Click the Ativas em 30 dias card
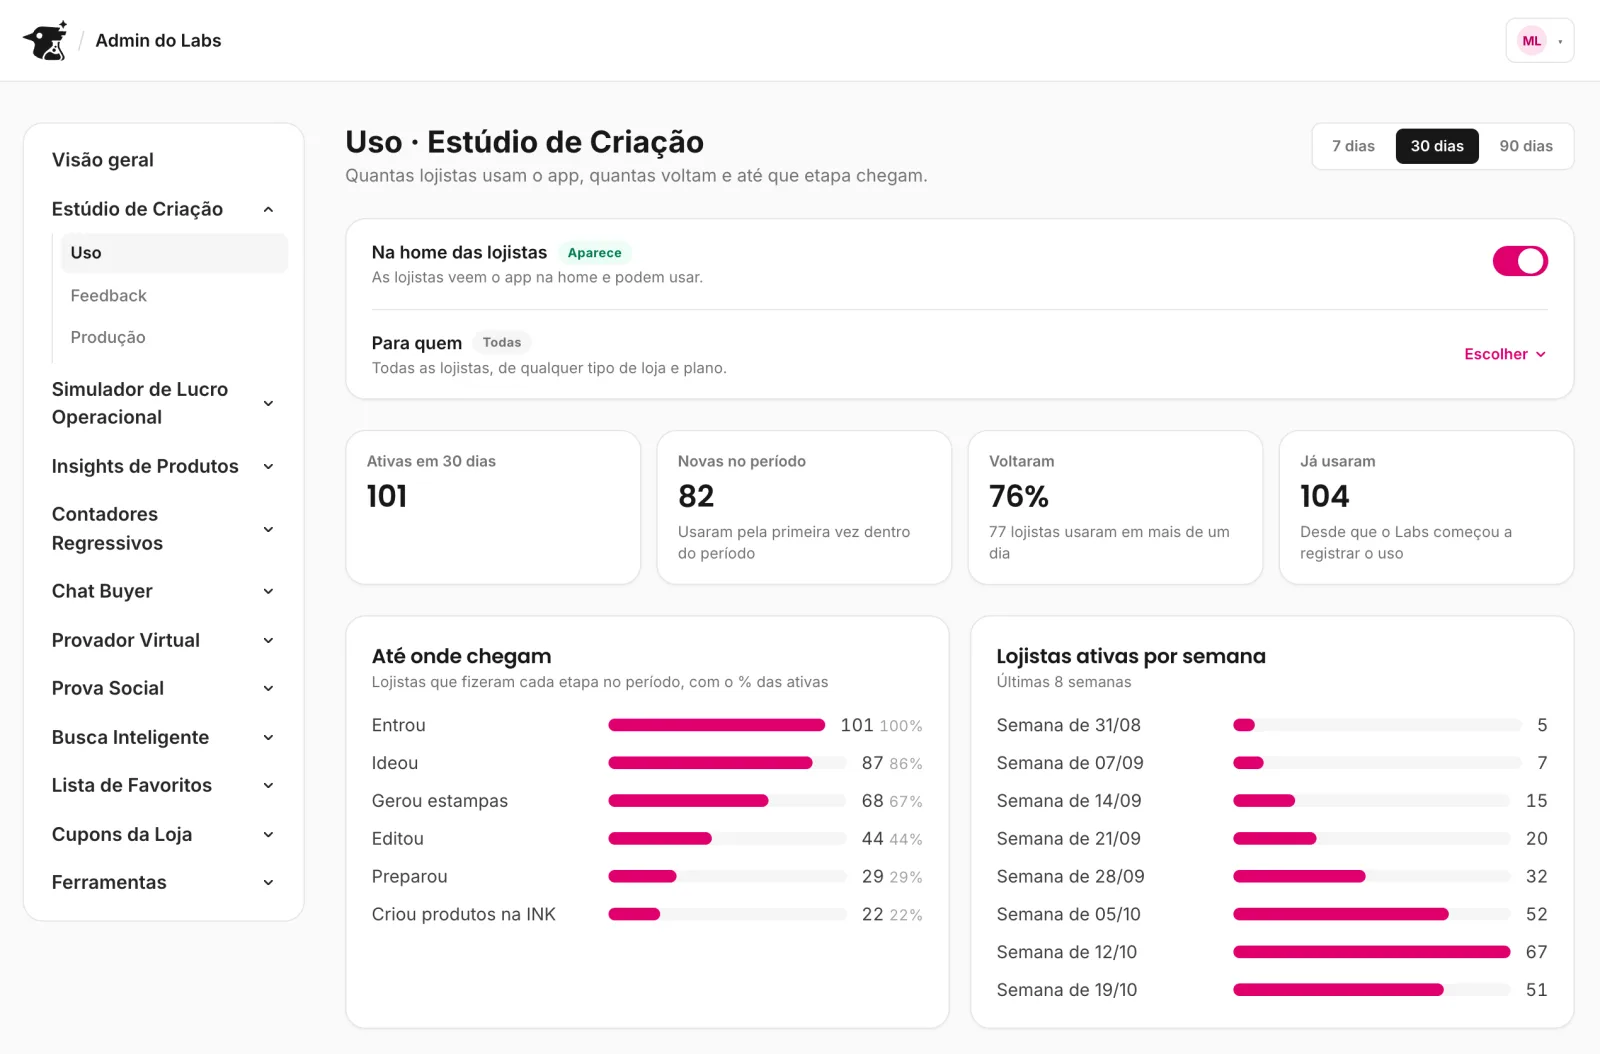The height and width of the screenshot is (1054, 1600). (x=493, y=507)
